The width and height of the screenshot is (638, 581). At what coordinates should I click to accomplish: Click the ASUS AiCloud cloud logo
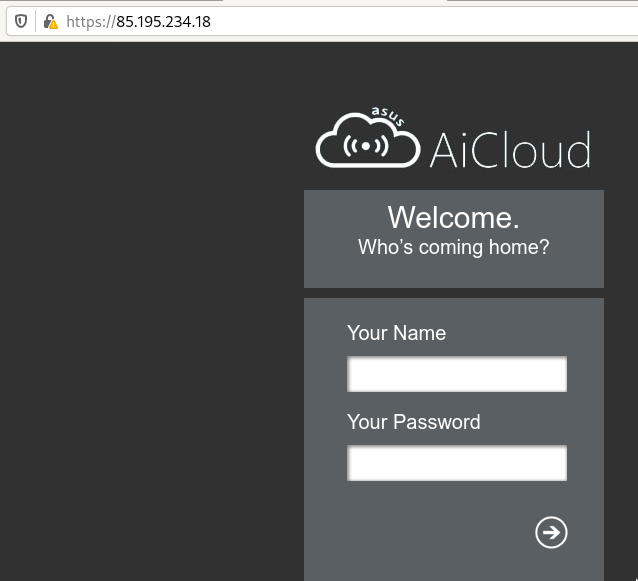[368, 138]
